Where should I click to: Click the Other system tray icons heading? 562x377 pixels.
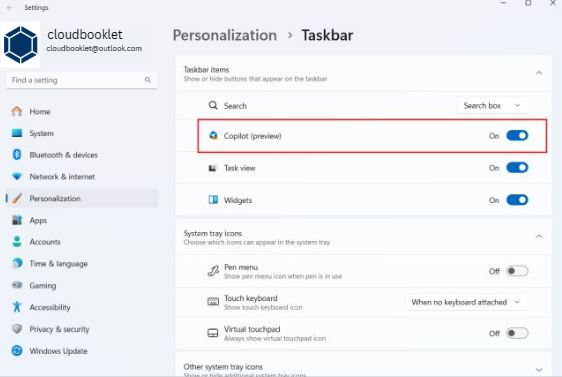pyautogui.click(x=223, y=367)
